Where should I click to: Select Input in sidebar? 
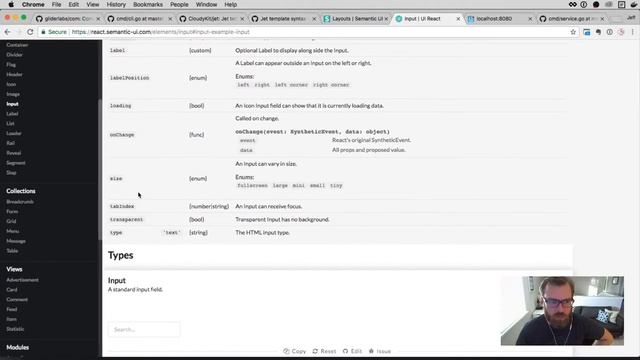point(12,104)
